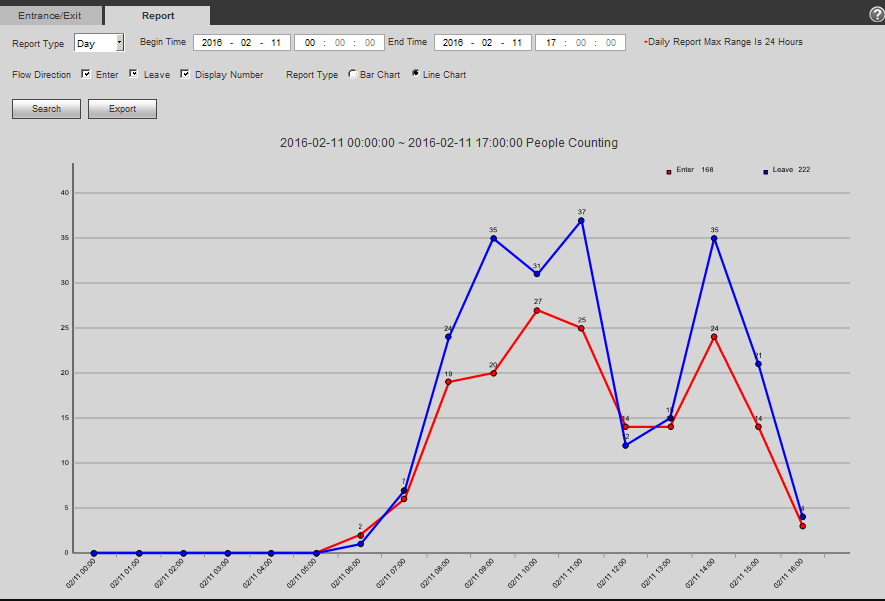Click the blue Leave legend marker
This screenshot has width=885, height=601.
(766, 171)
